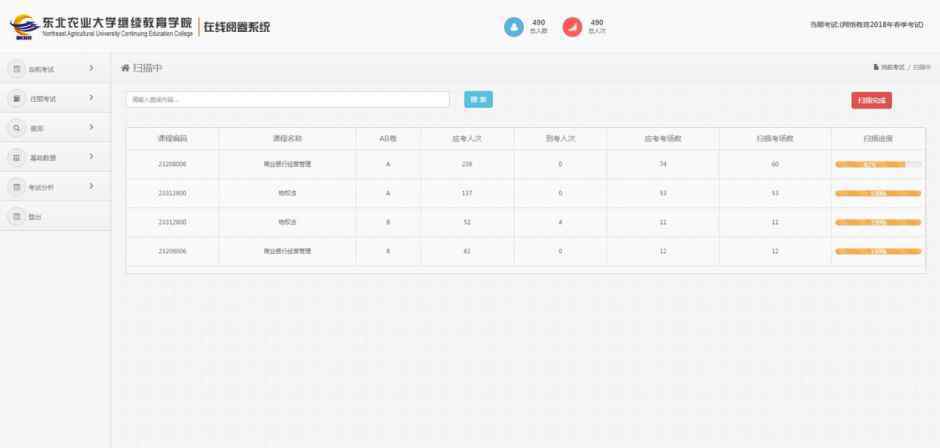The width and height of the screenshot is (940, 448).
Task: Click the home icon beside 扫描中
Action: click(125, 68)
